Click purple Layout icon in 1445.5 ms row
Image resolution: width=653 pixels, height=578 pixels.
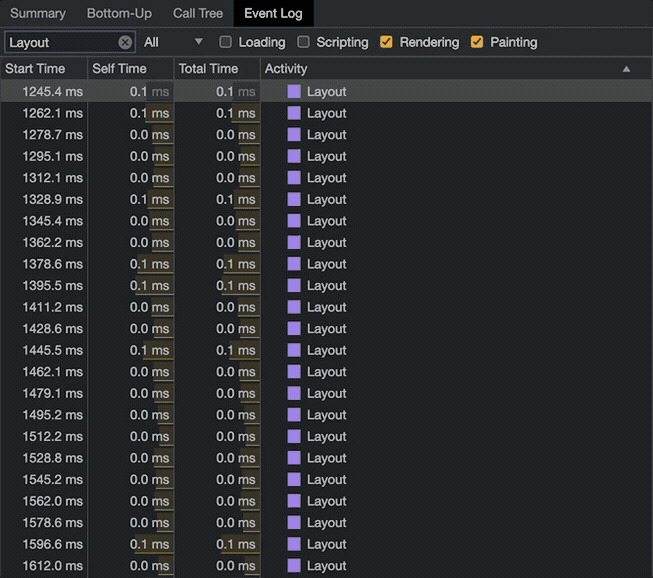[294, 350]
